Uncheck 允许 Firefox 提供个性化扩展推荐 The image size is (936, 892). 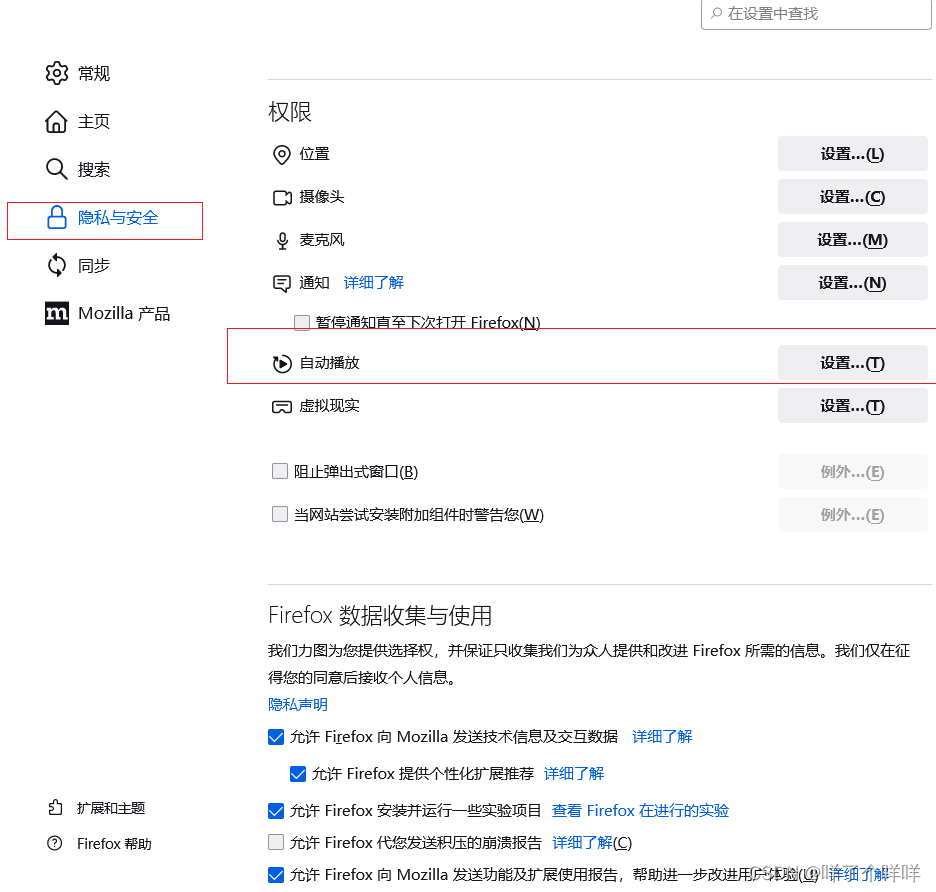coord(298,774)
